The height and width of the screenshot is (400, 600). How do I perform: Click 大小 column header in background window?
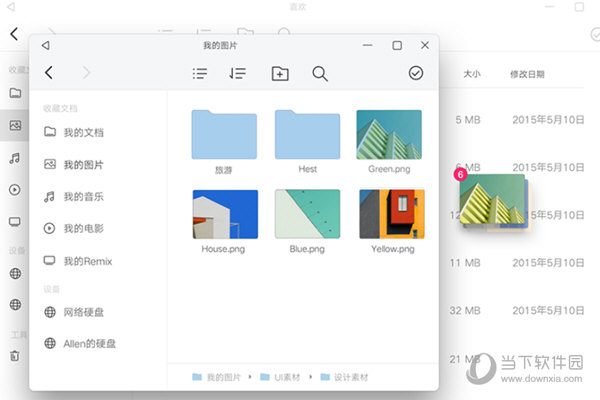click(472, 74)
